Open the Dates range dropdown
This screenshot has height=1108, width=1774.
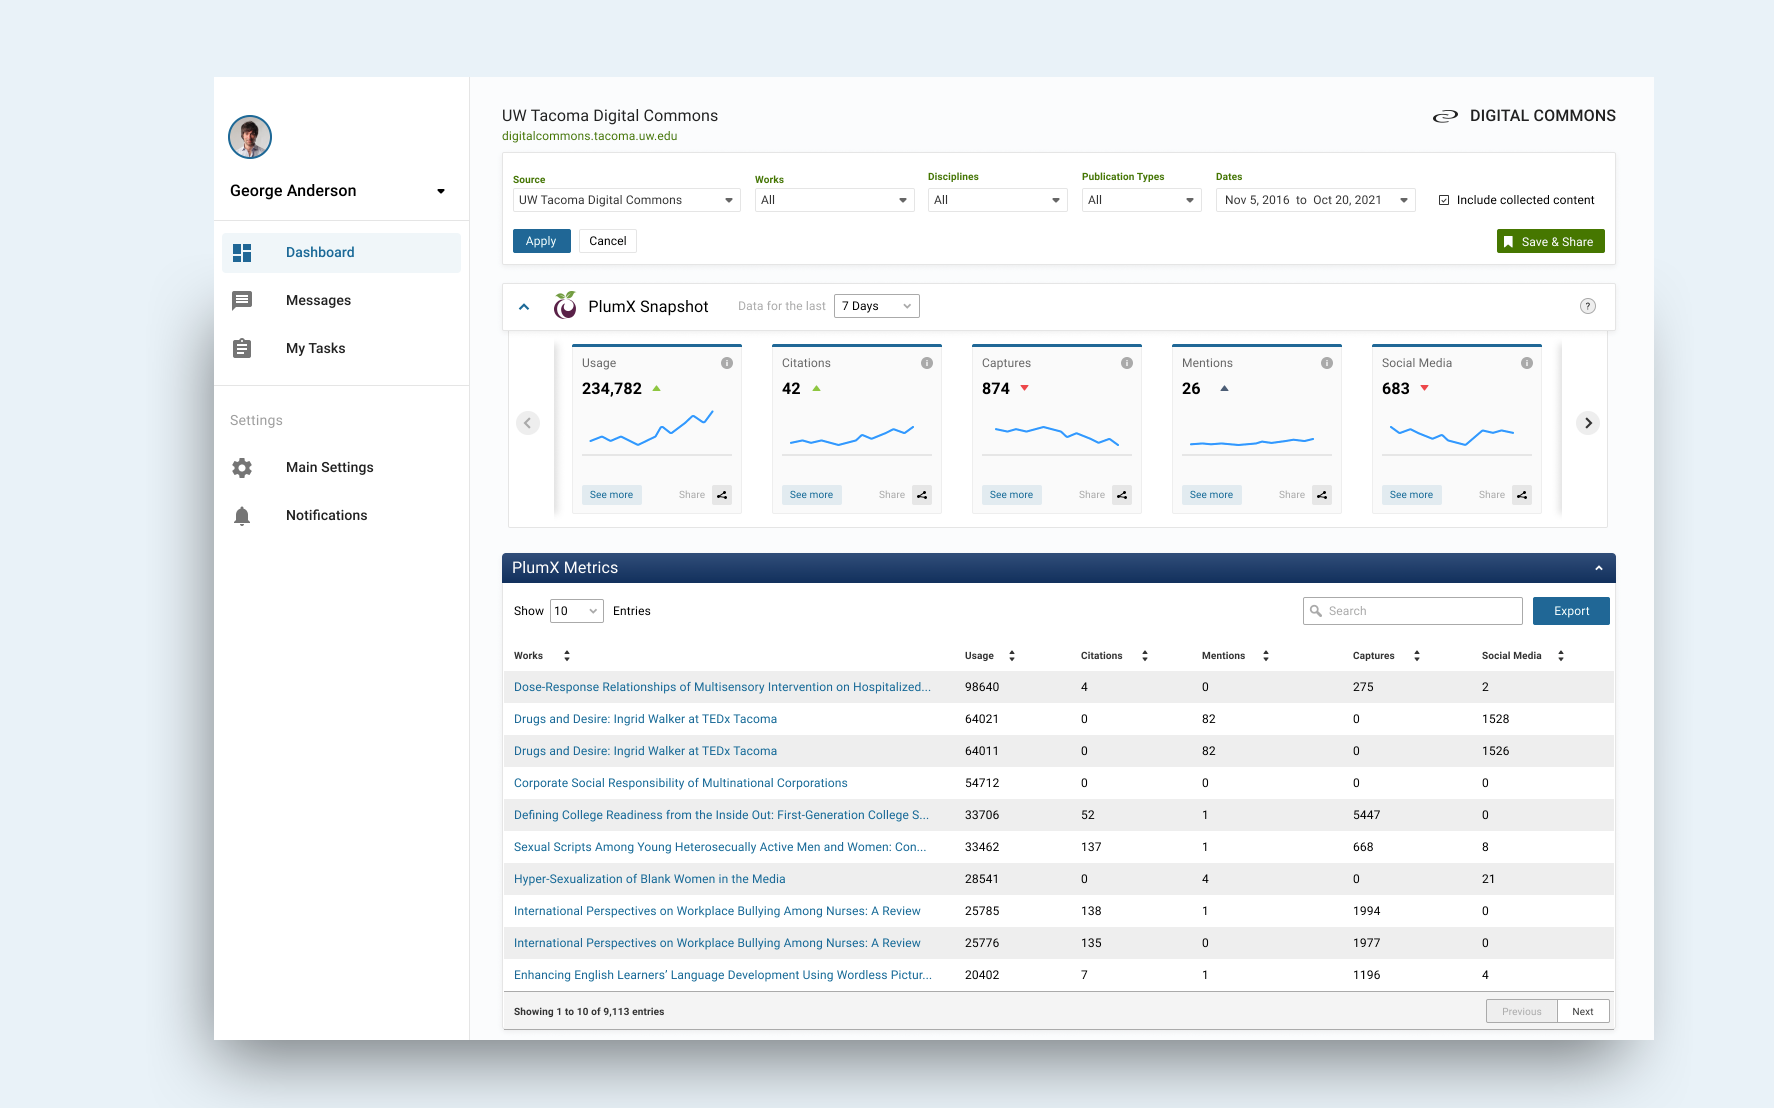pos(1316,200)
